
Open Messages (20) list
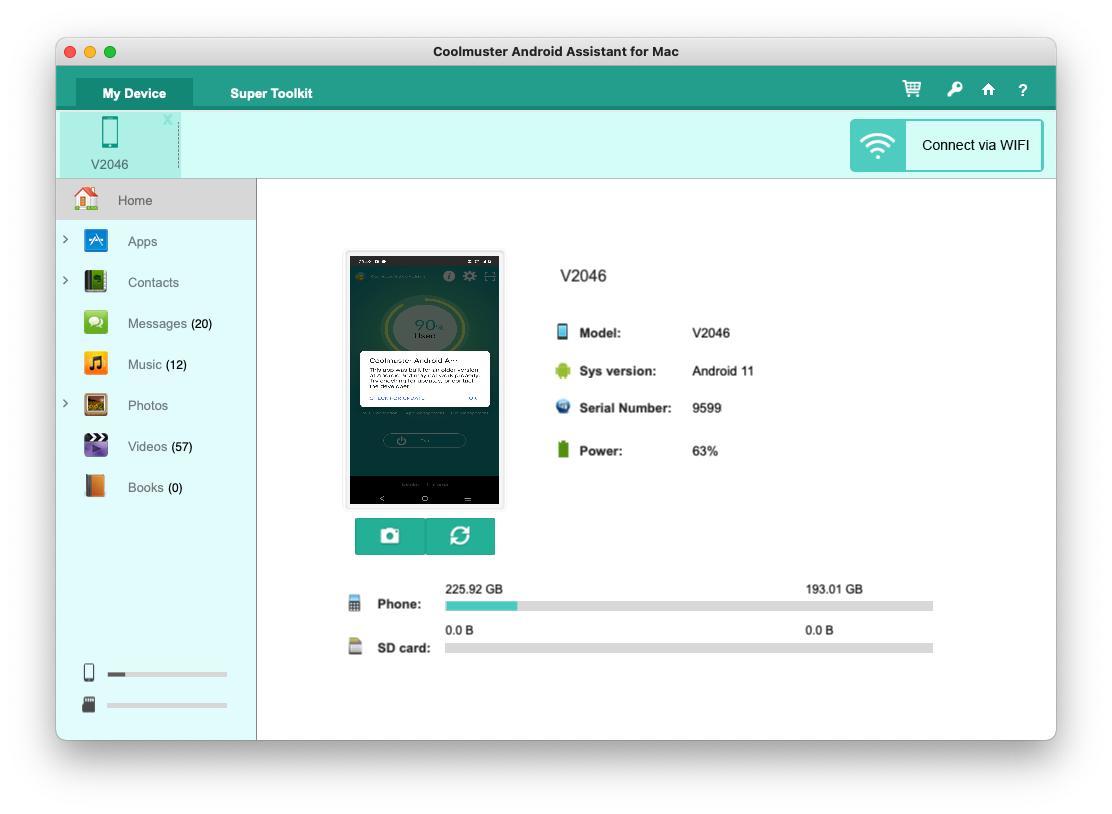click(156, 323)
